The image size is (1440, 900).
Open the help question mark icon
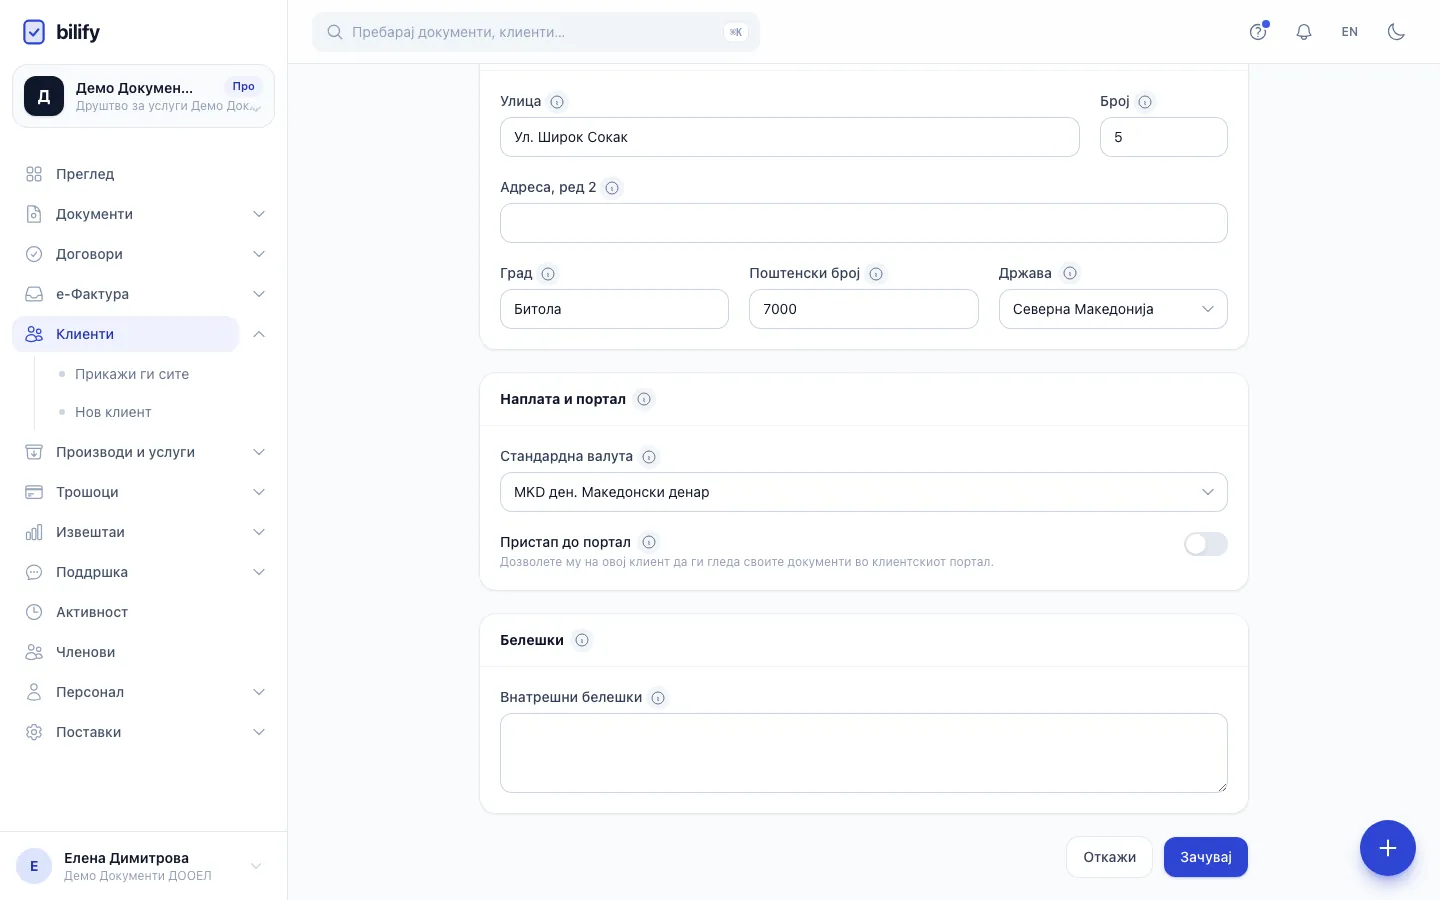1258,32
